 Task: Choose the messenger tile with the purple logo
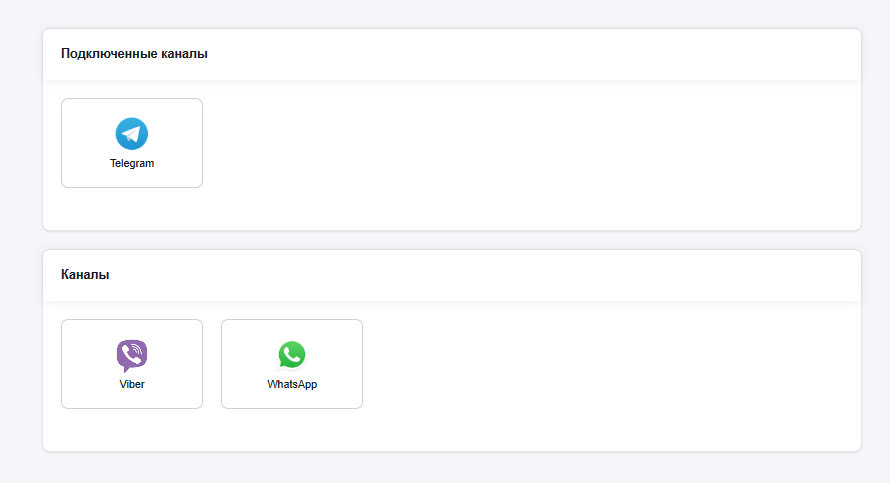click(x=132, y=364)
